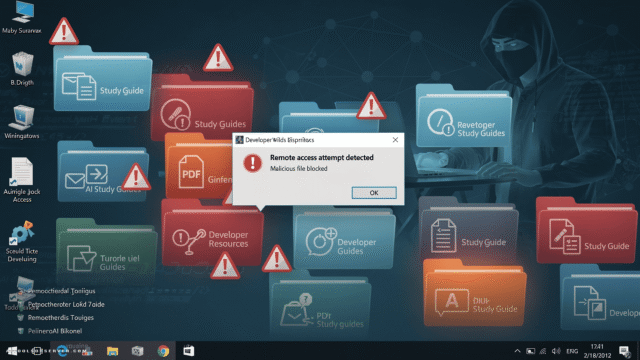Open the green Turorle uel Guides folder
This screenshot has height=360, width=640.
coord(106,251)
